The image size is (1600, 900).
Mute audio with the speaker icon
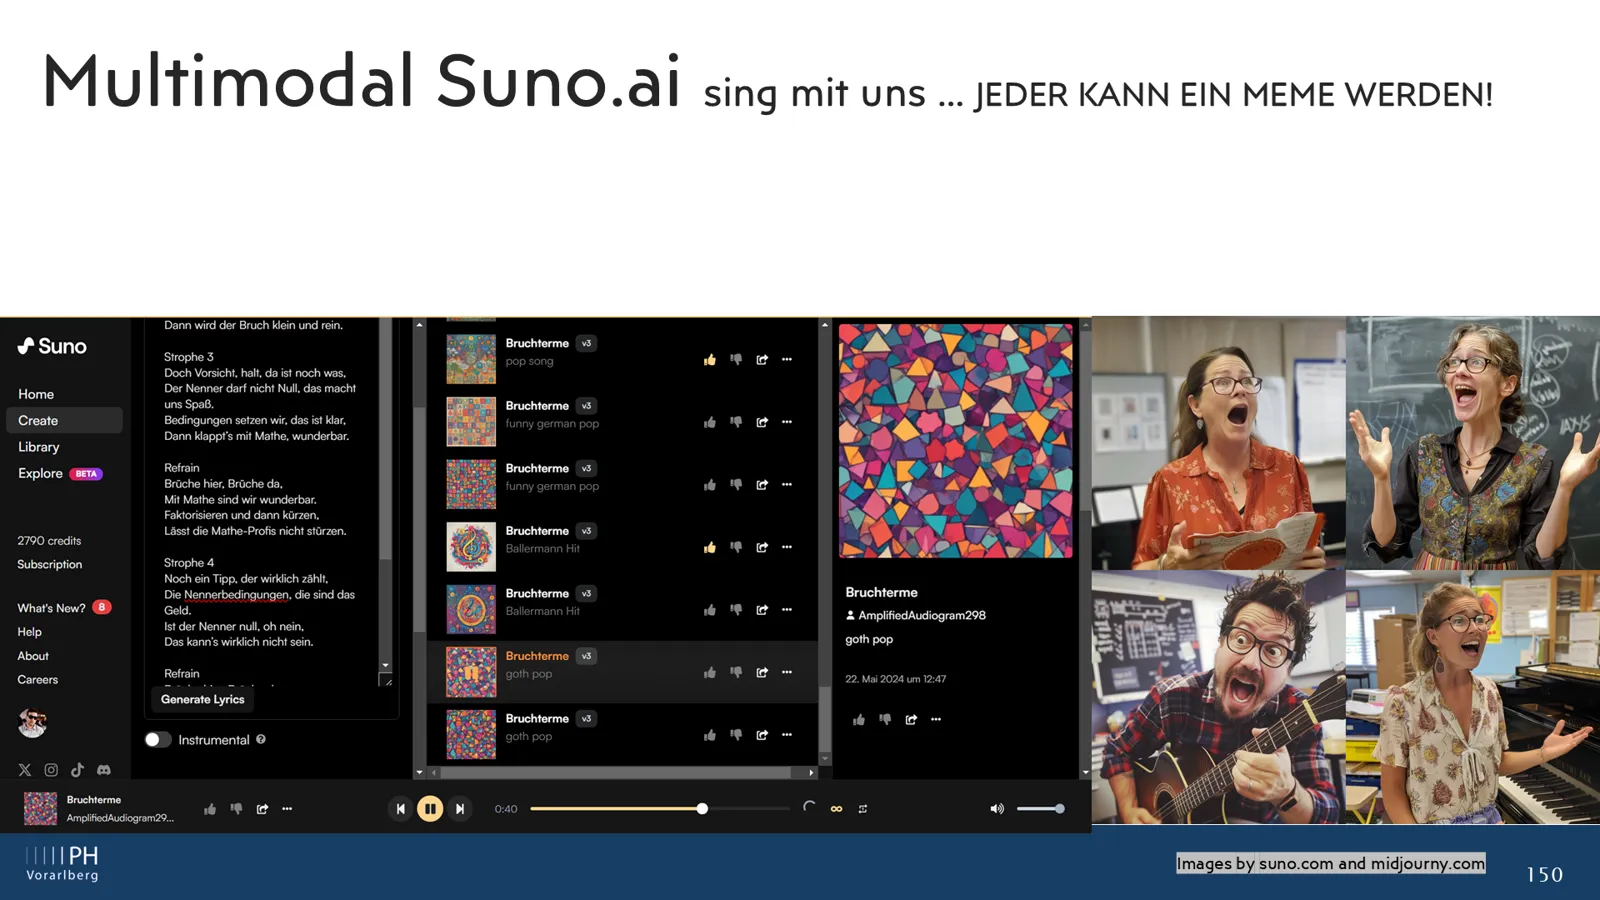(997, 809)
